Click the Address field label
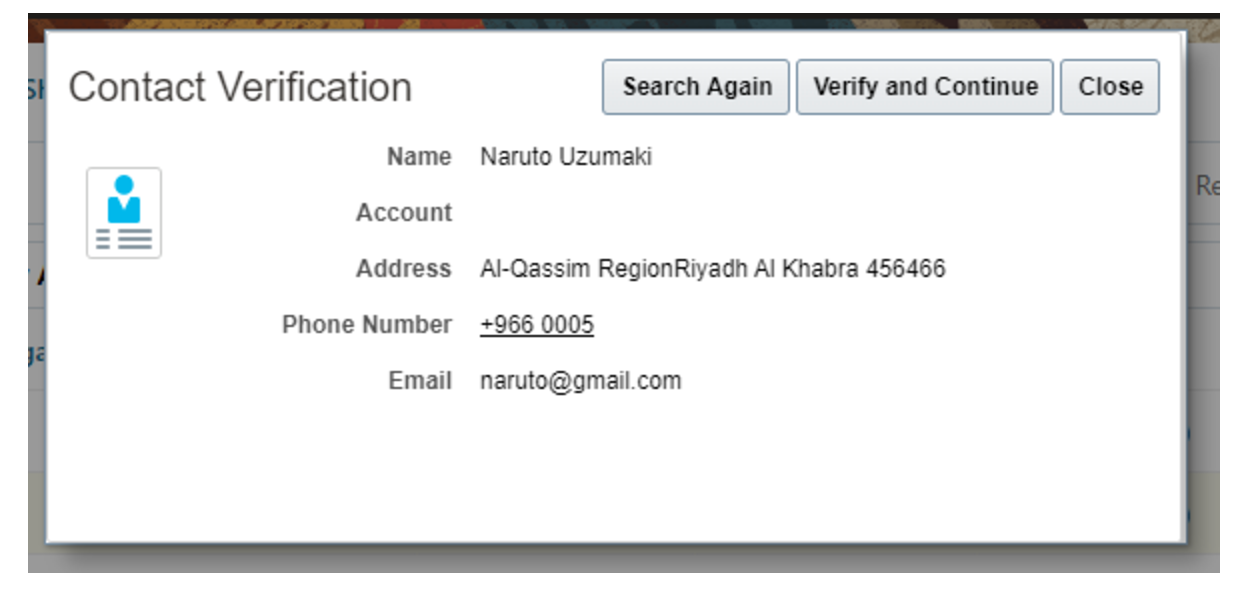The height and width of the screenshot is (610, 1254). 404,269
